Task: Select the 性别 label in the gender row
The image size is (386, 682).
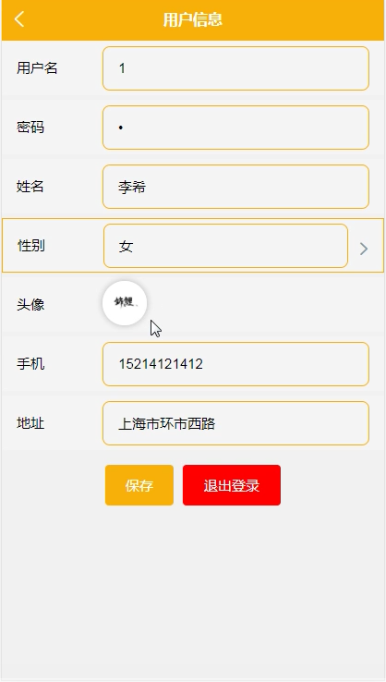Action: [x=31, y=246]
